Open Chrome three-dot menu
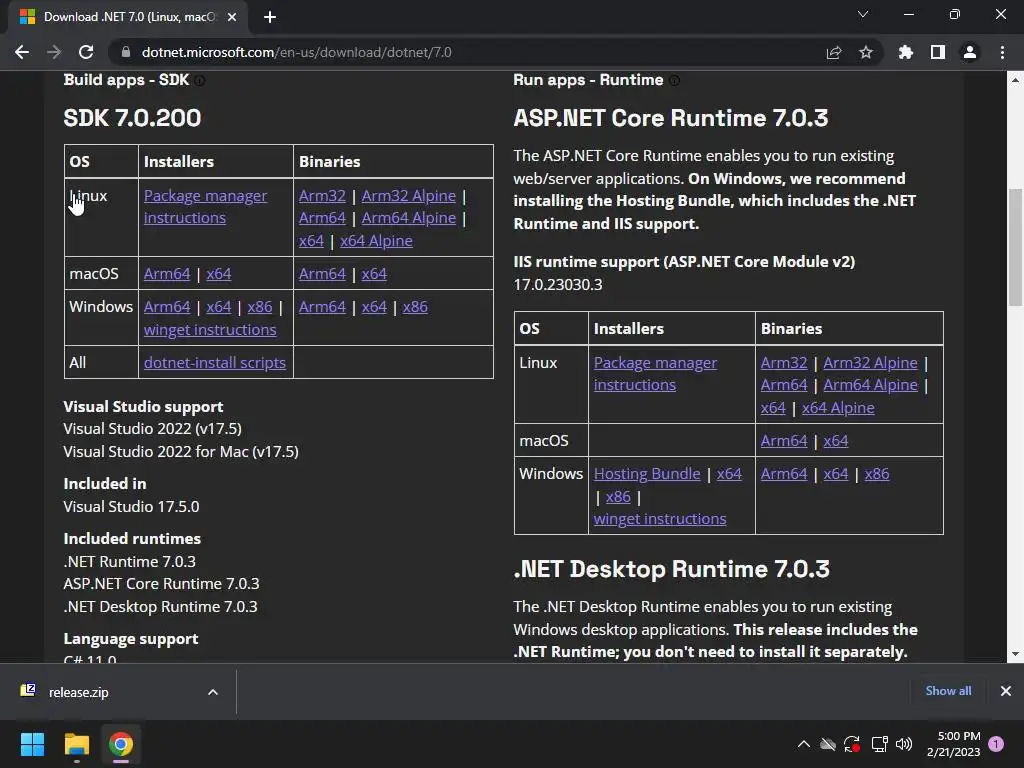The width and height of the screenshot is (1024, 768). (1002, 52)
